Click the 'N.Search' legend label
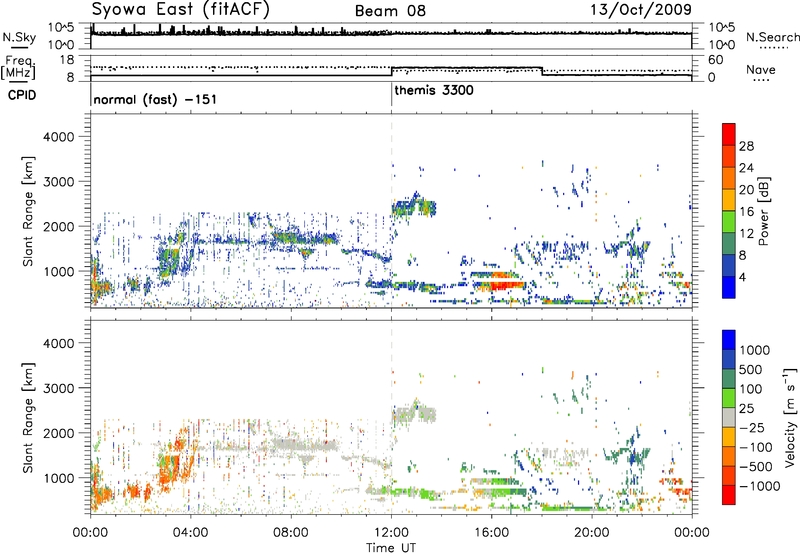 [772, 37]
